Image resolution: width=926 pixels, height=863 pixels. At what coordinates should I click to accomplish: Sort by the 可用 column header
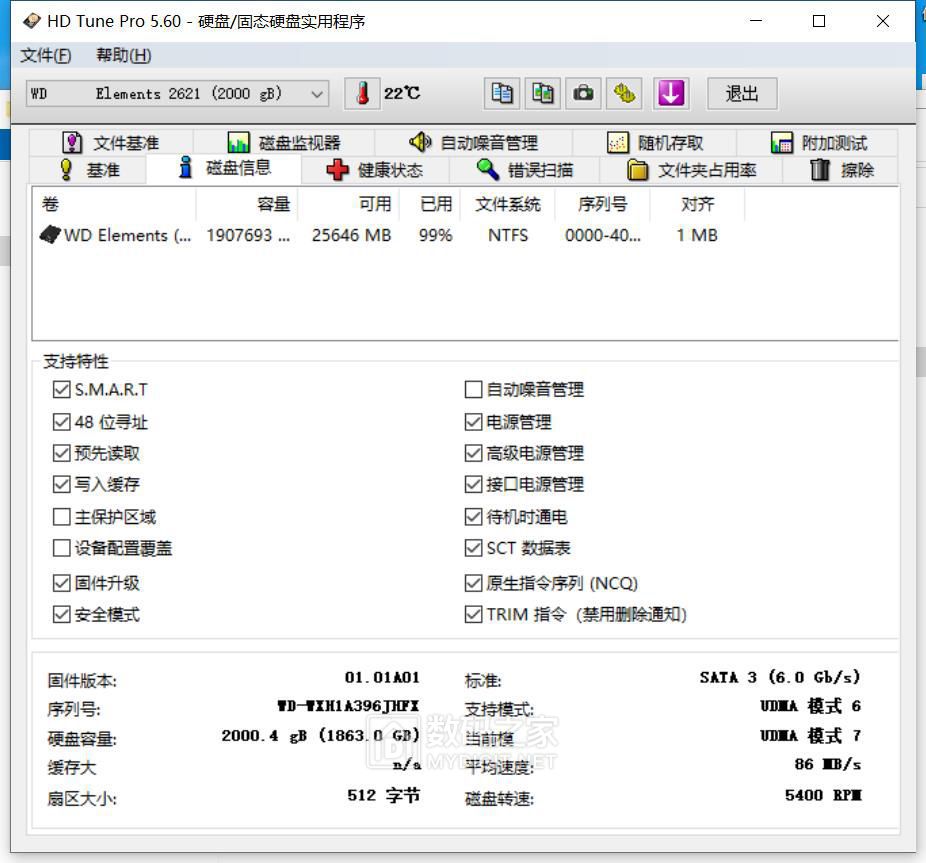[348, 204]
